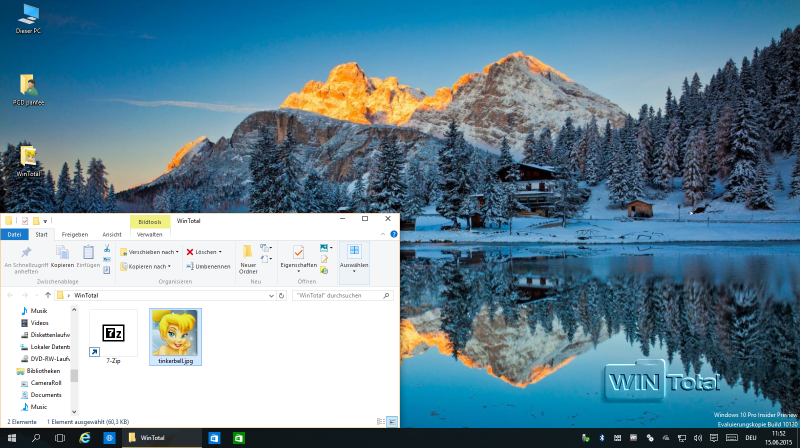
Task: Open the volume speaker tray icon
Action: [698, 438]
